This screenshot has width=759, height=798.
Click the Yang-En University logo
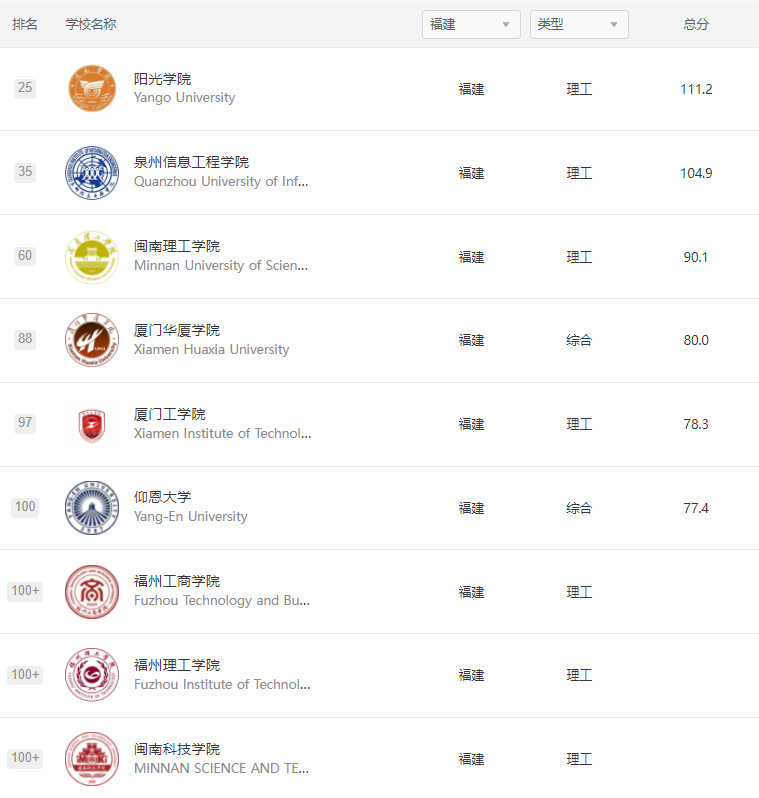click(92, 508)
